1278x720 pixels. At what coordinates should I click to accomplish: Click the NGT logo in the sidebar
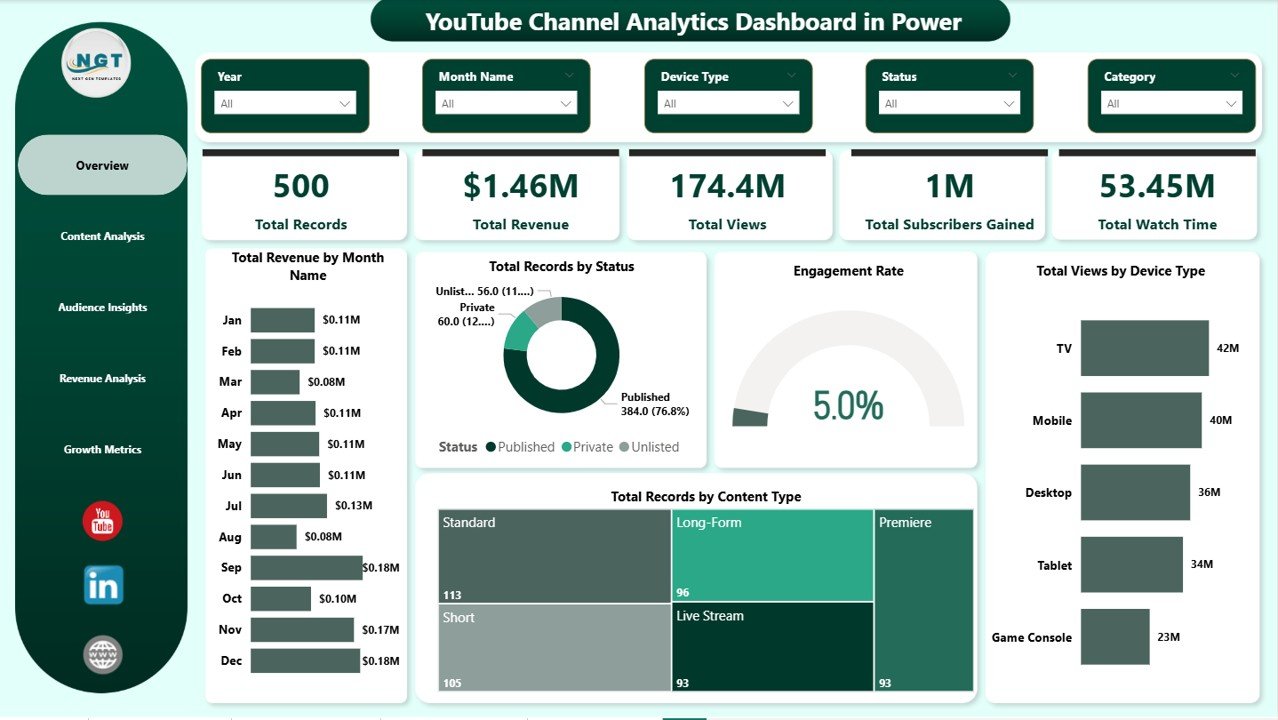tap(101, 62)
